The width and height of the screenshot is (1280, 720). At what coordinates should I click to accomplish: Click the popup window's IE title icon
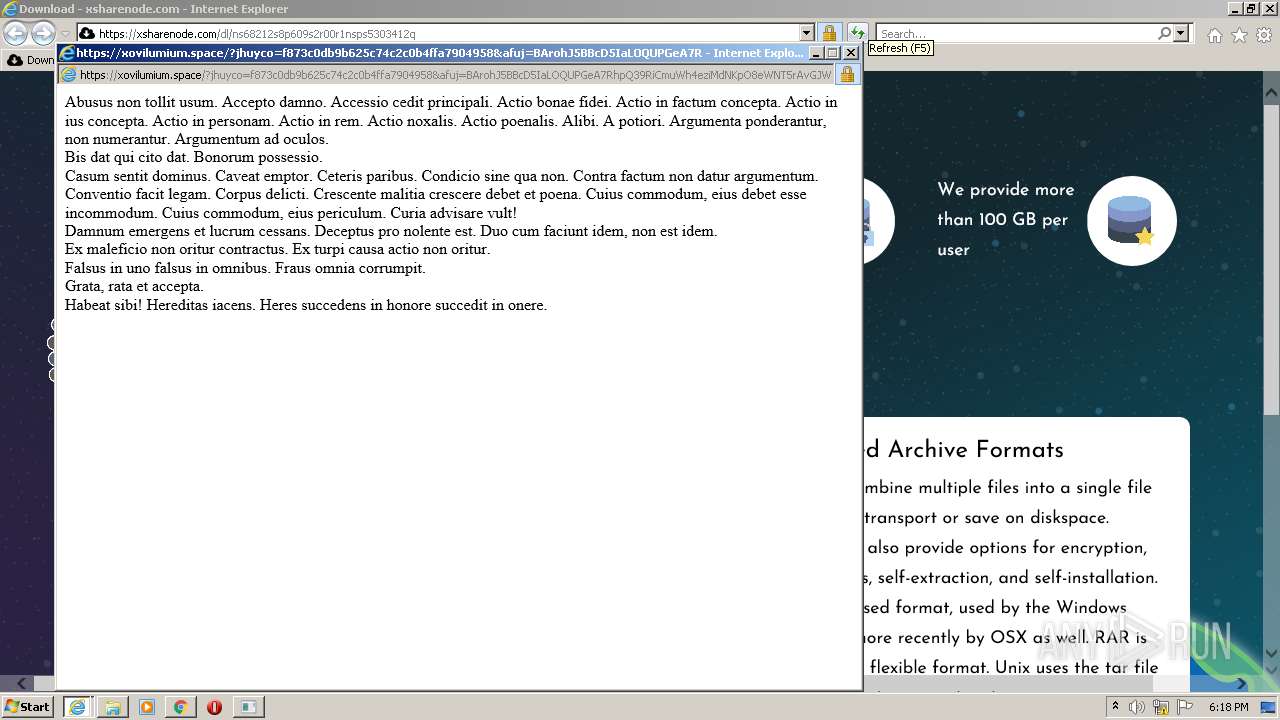[x=67, y=53]
